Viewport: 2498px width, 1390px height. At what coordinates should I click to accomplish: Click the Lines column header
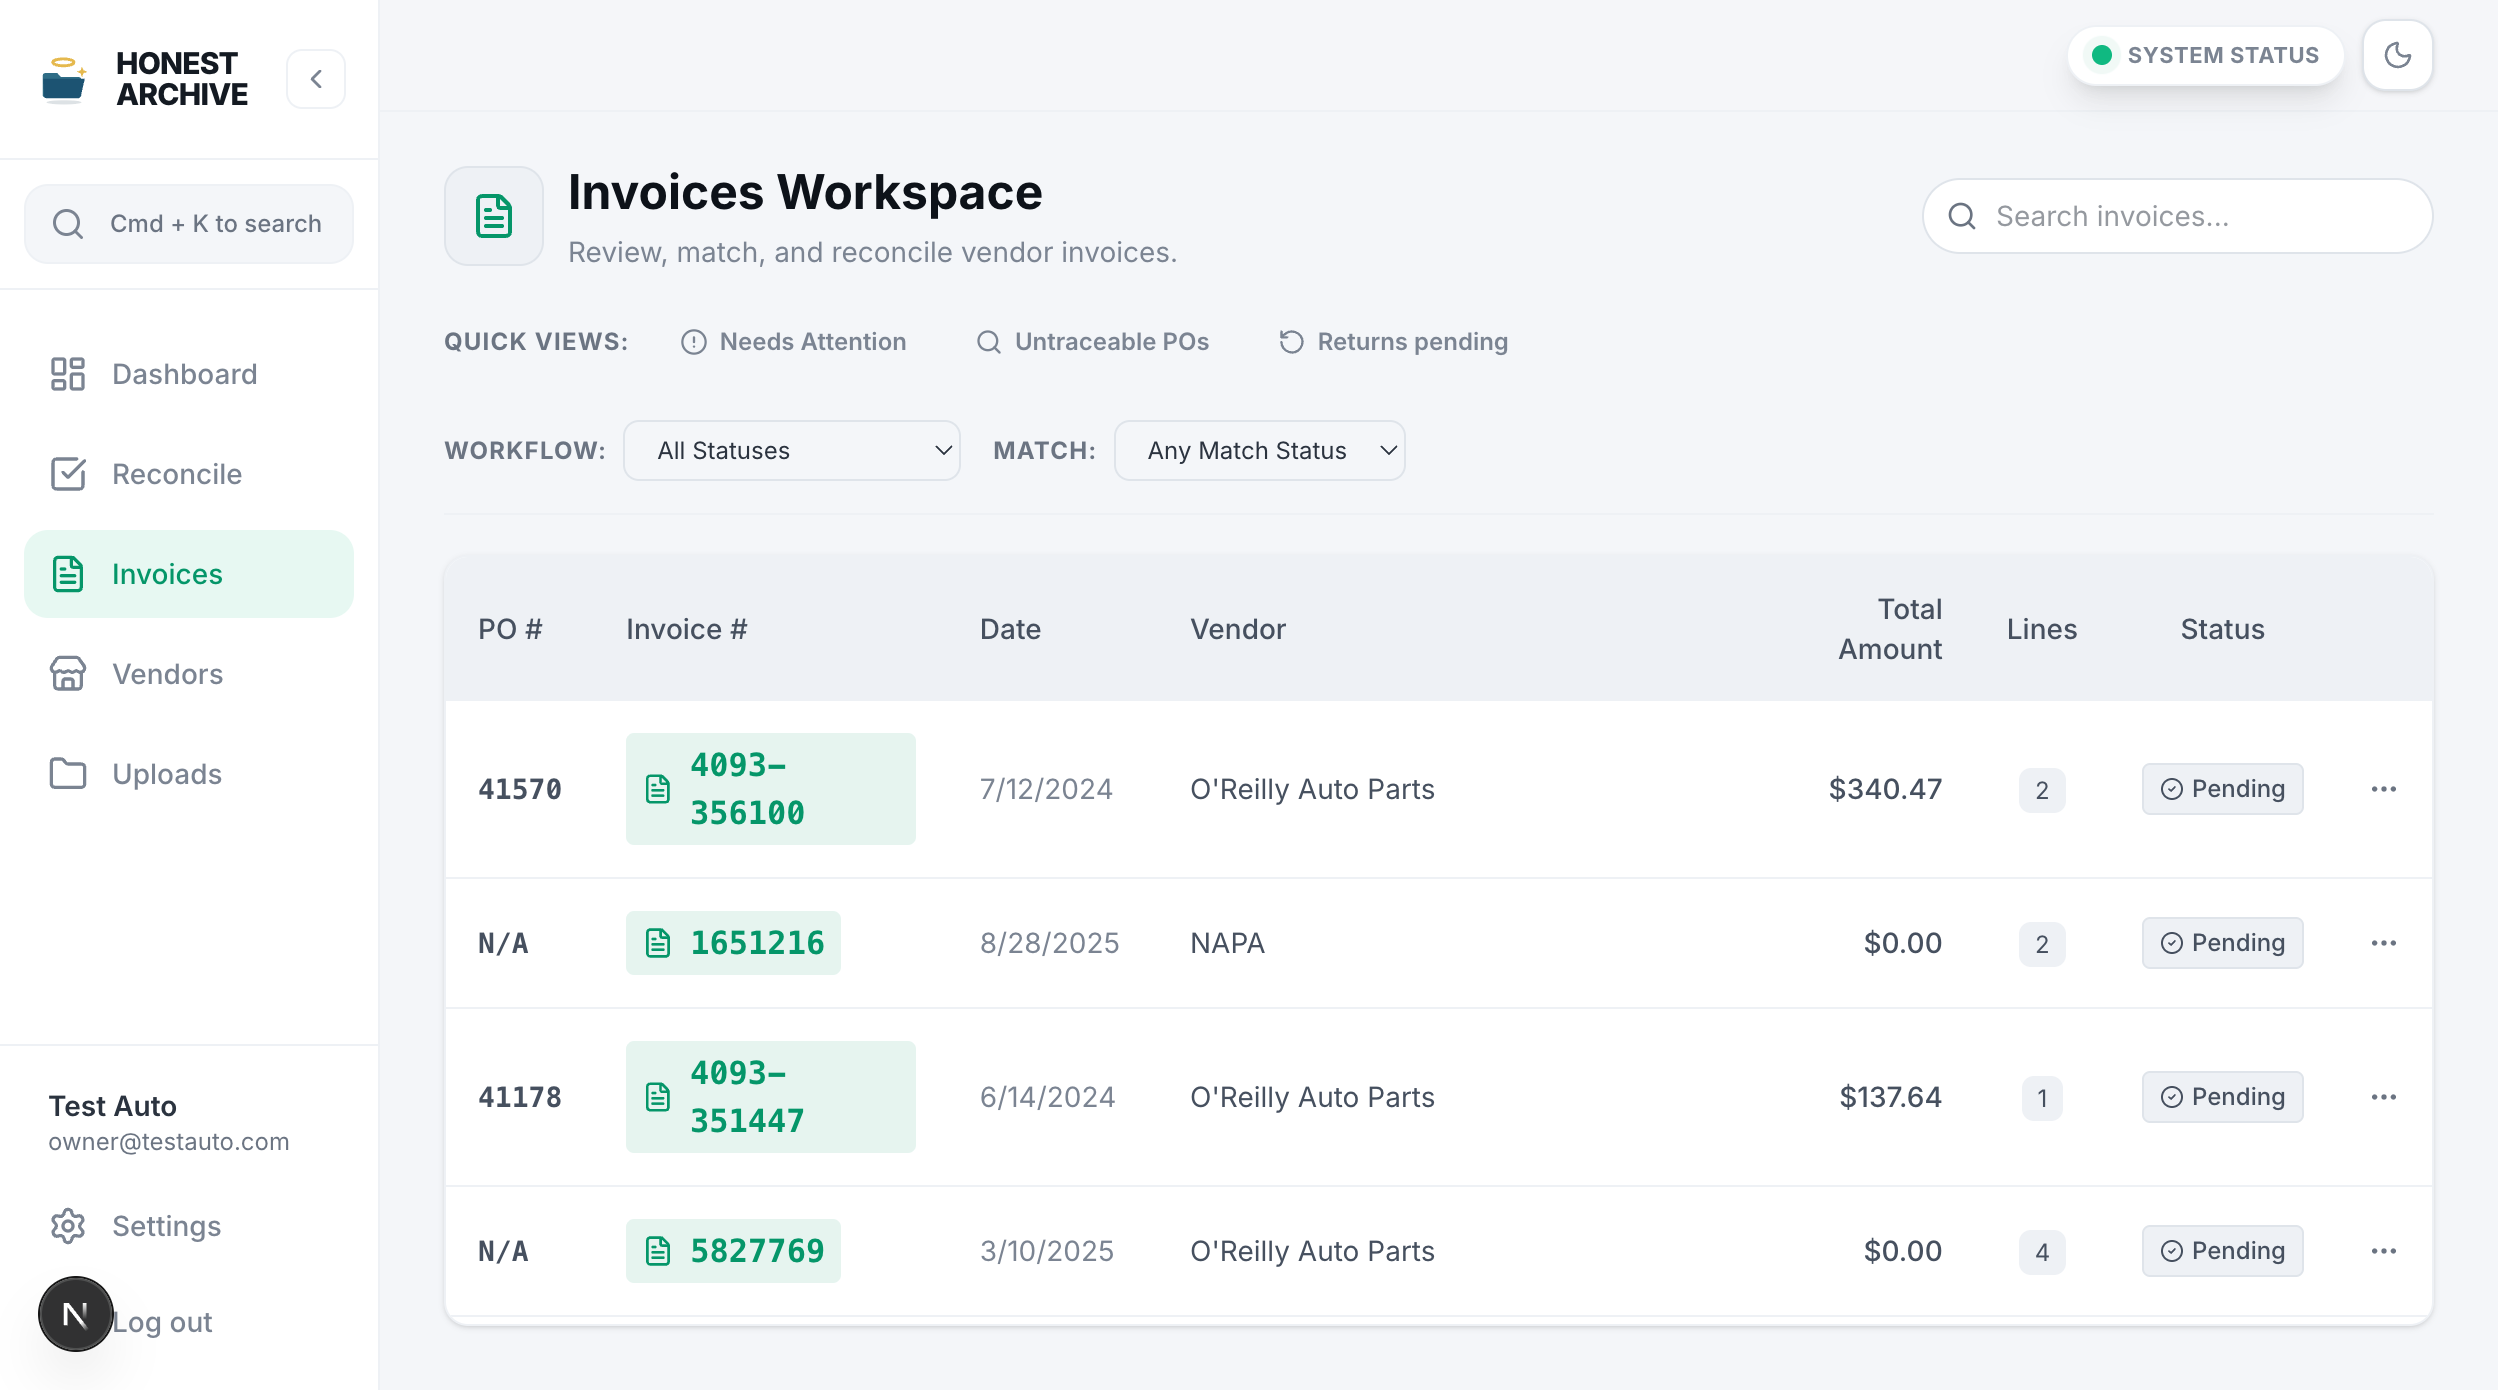[2042, 629]
